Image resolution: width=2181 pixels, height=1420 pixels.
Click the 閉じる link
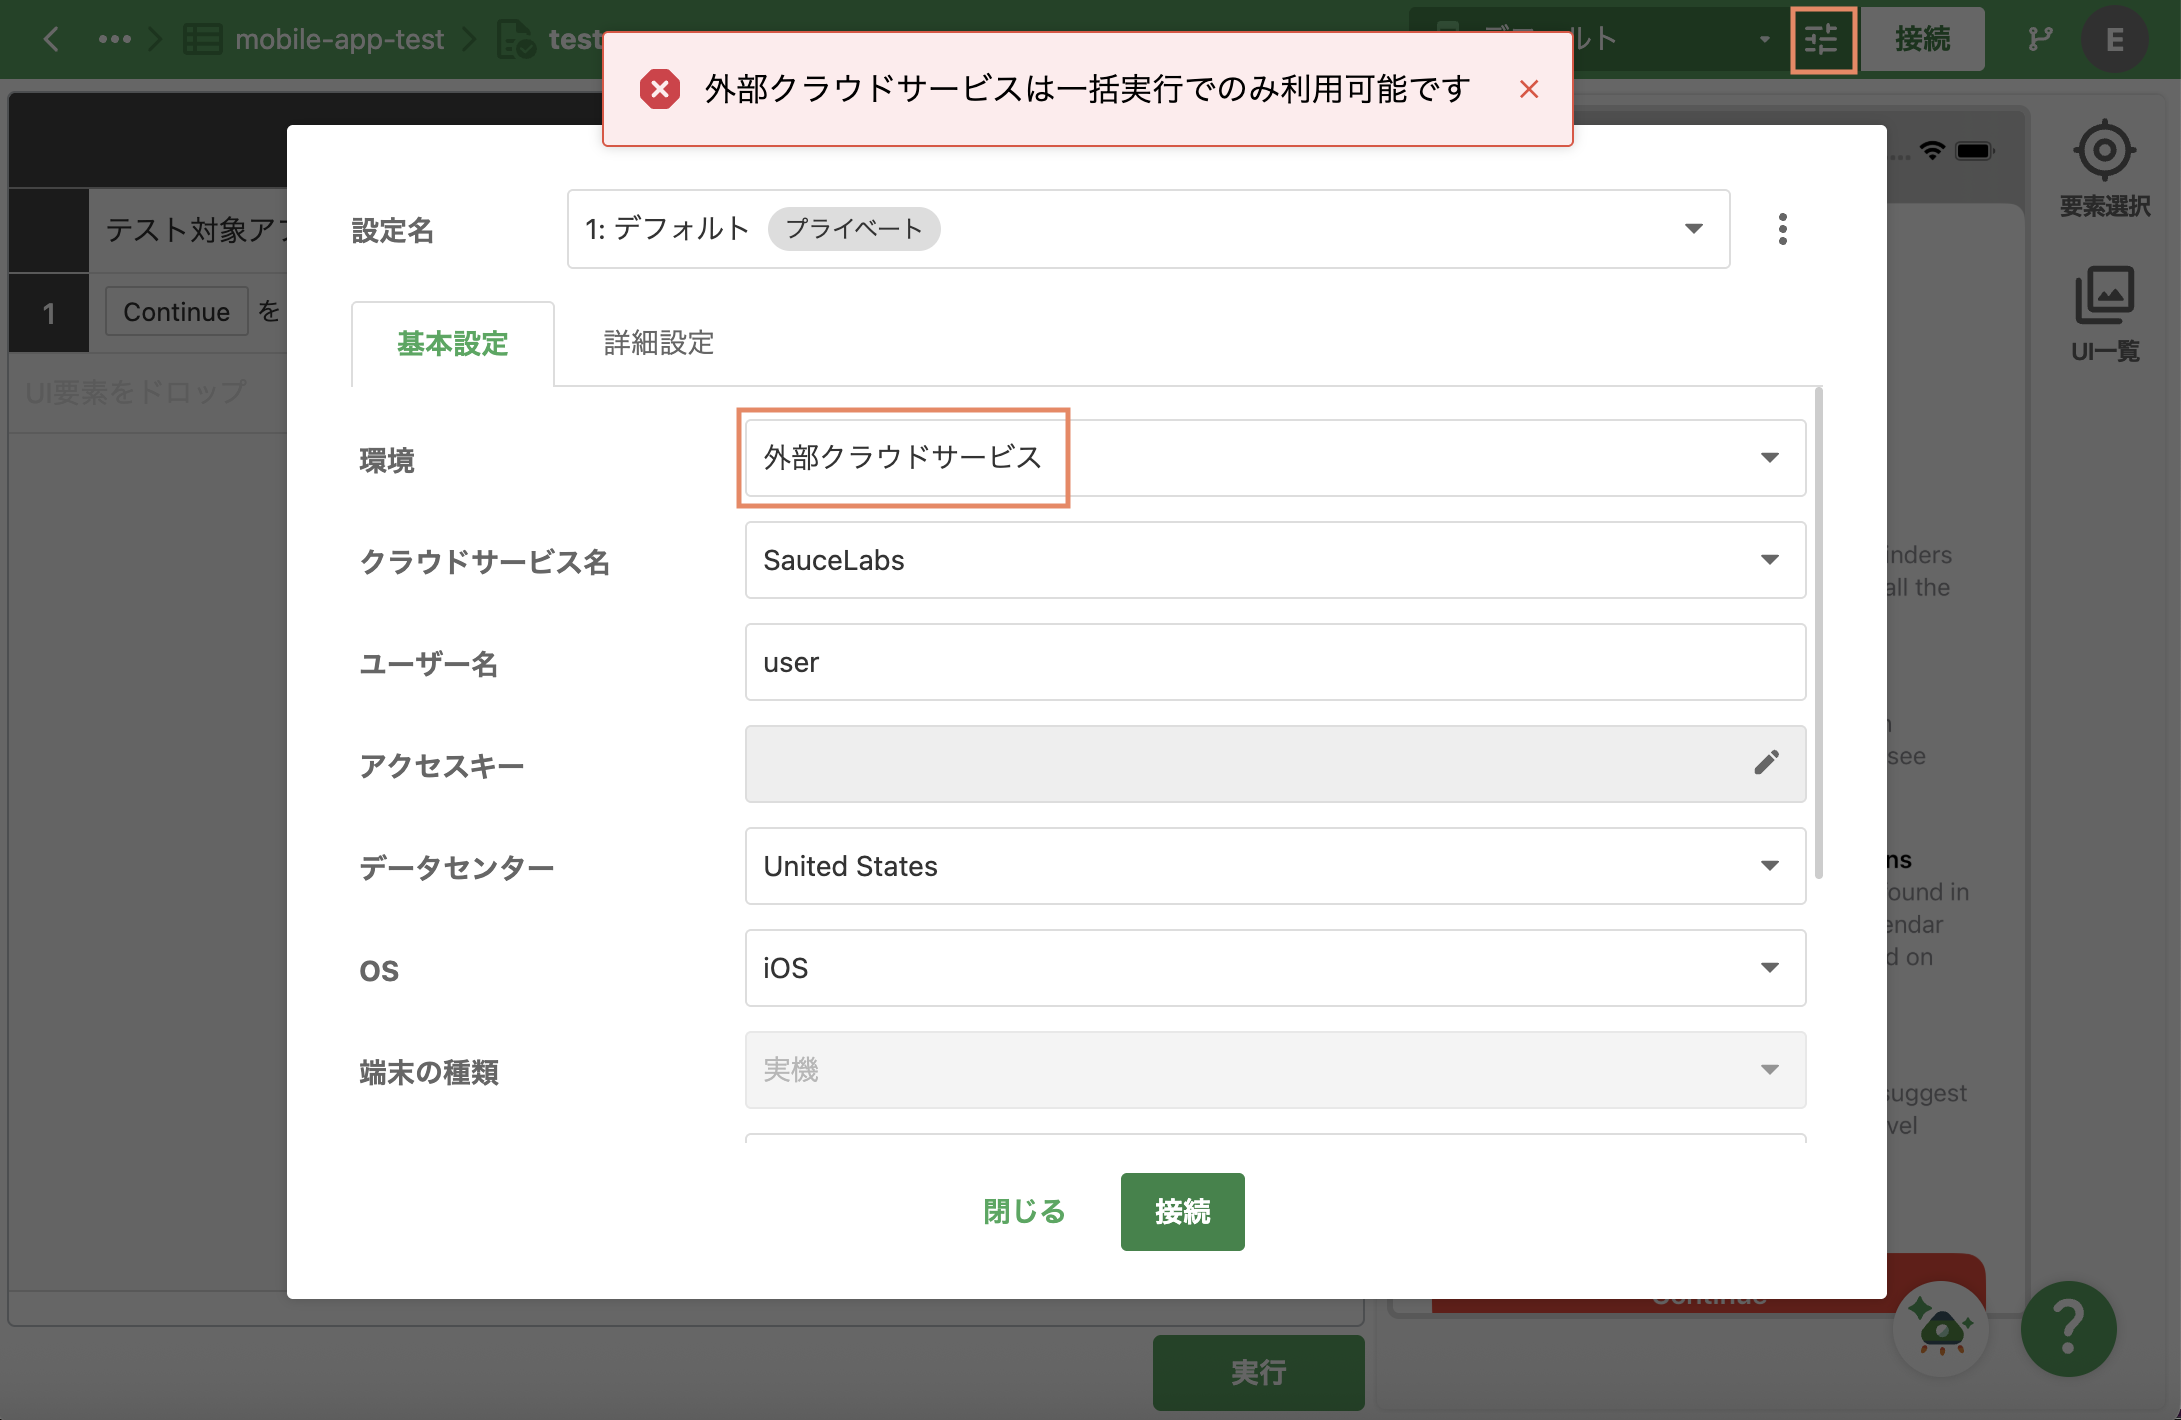click(x=1024, y=1211)
